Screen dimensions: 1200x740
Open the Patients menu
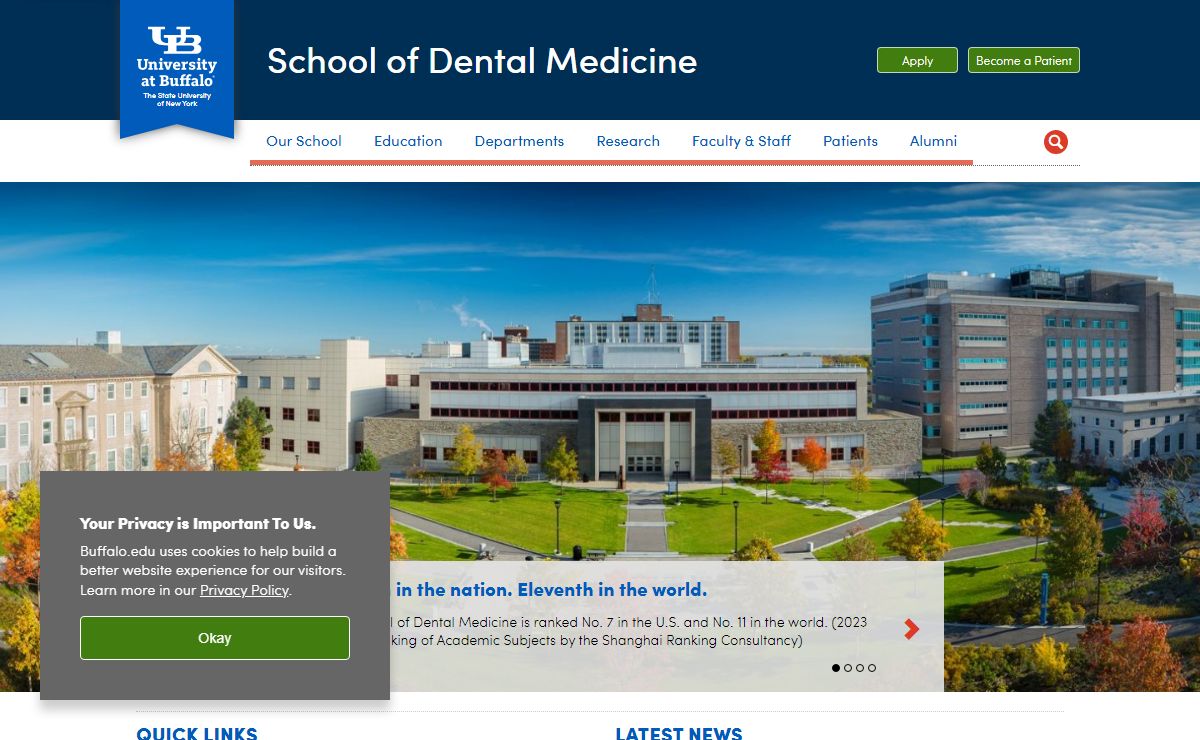point(850,141)
